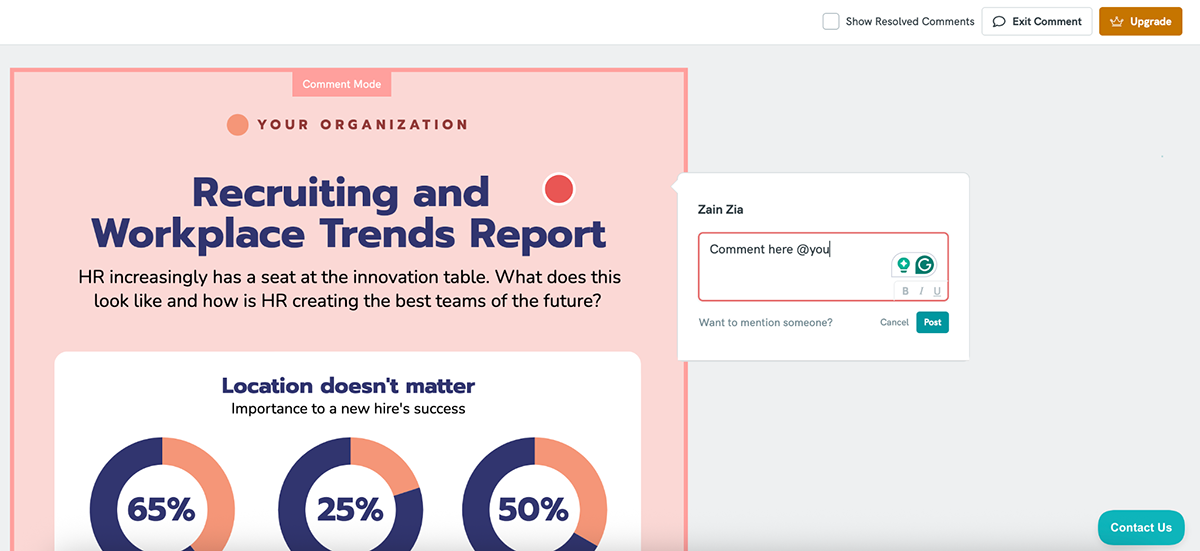Viewport: 1200px width, 551px height.
Task: Click the HR innovation table paragraph text
Action: click(x=349, y=288)
